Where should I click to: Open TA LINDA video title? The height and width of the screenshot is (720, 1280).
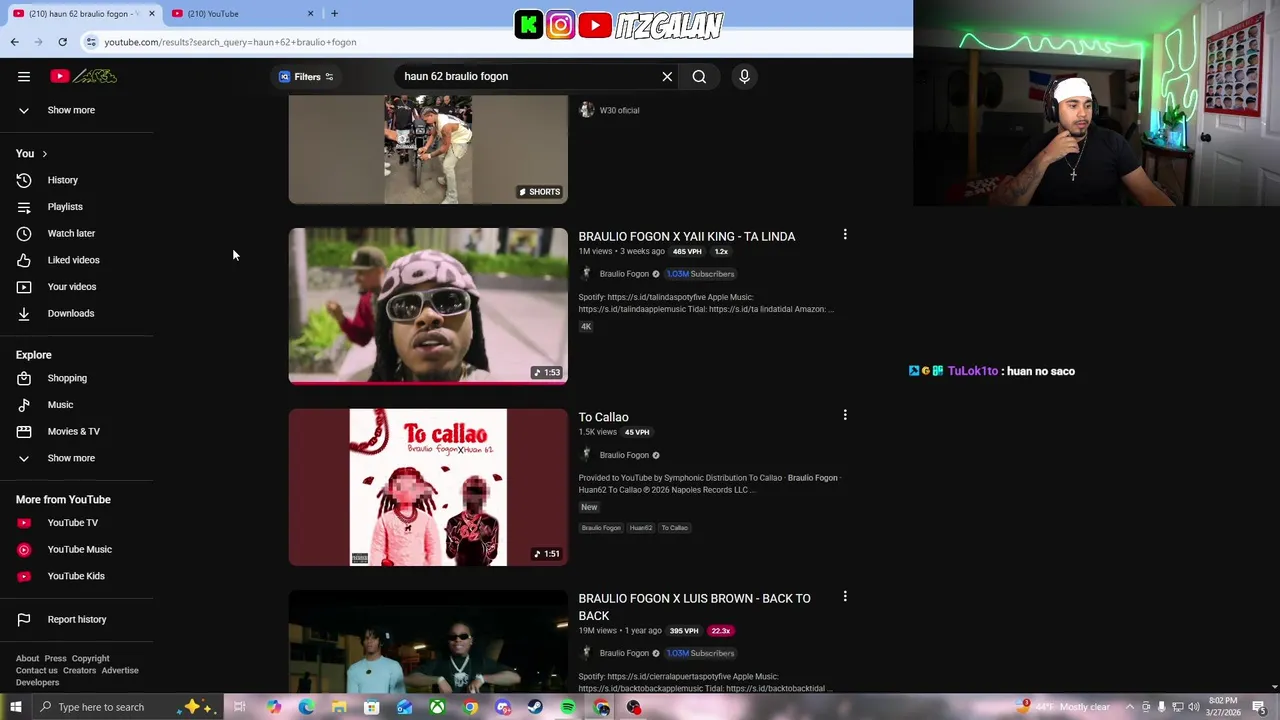coord(686,237)
